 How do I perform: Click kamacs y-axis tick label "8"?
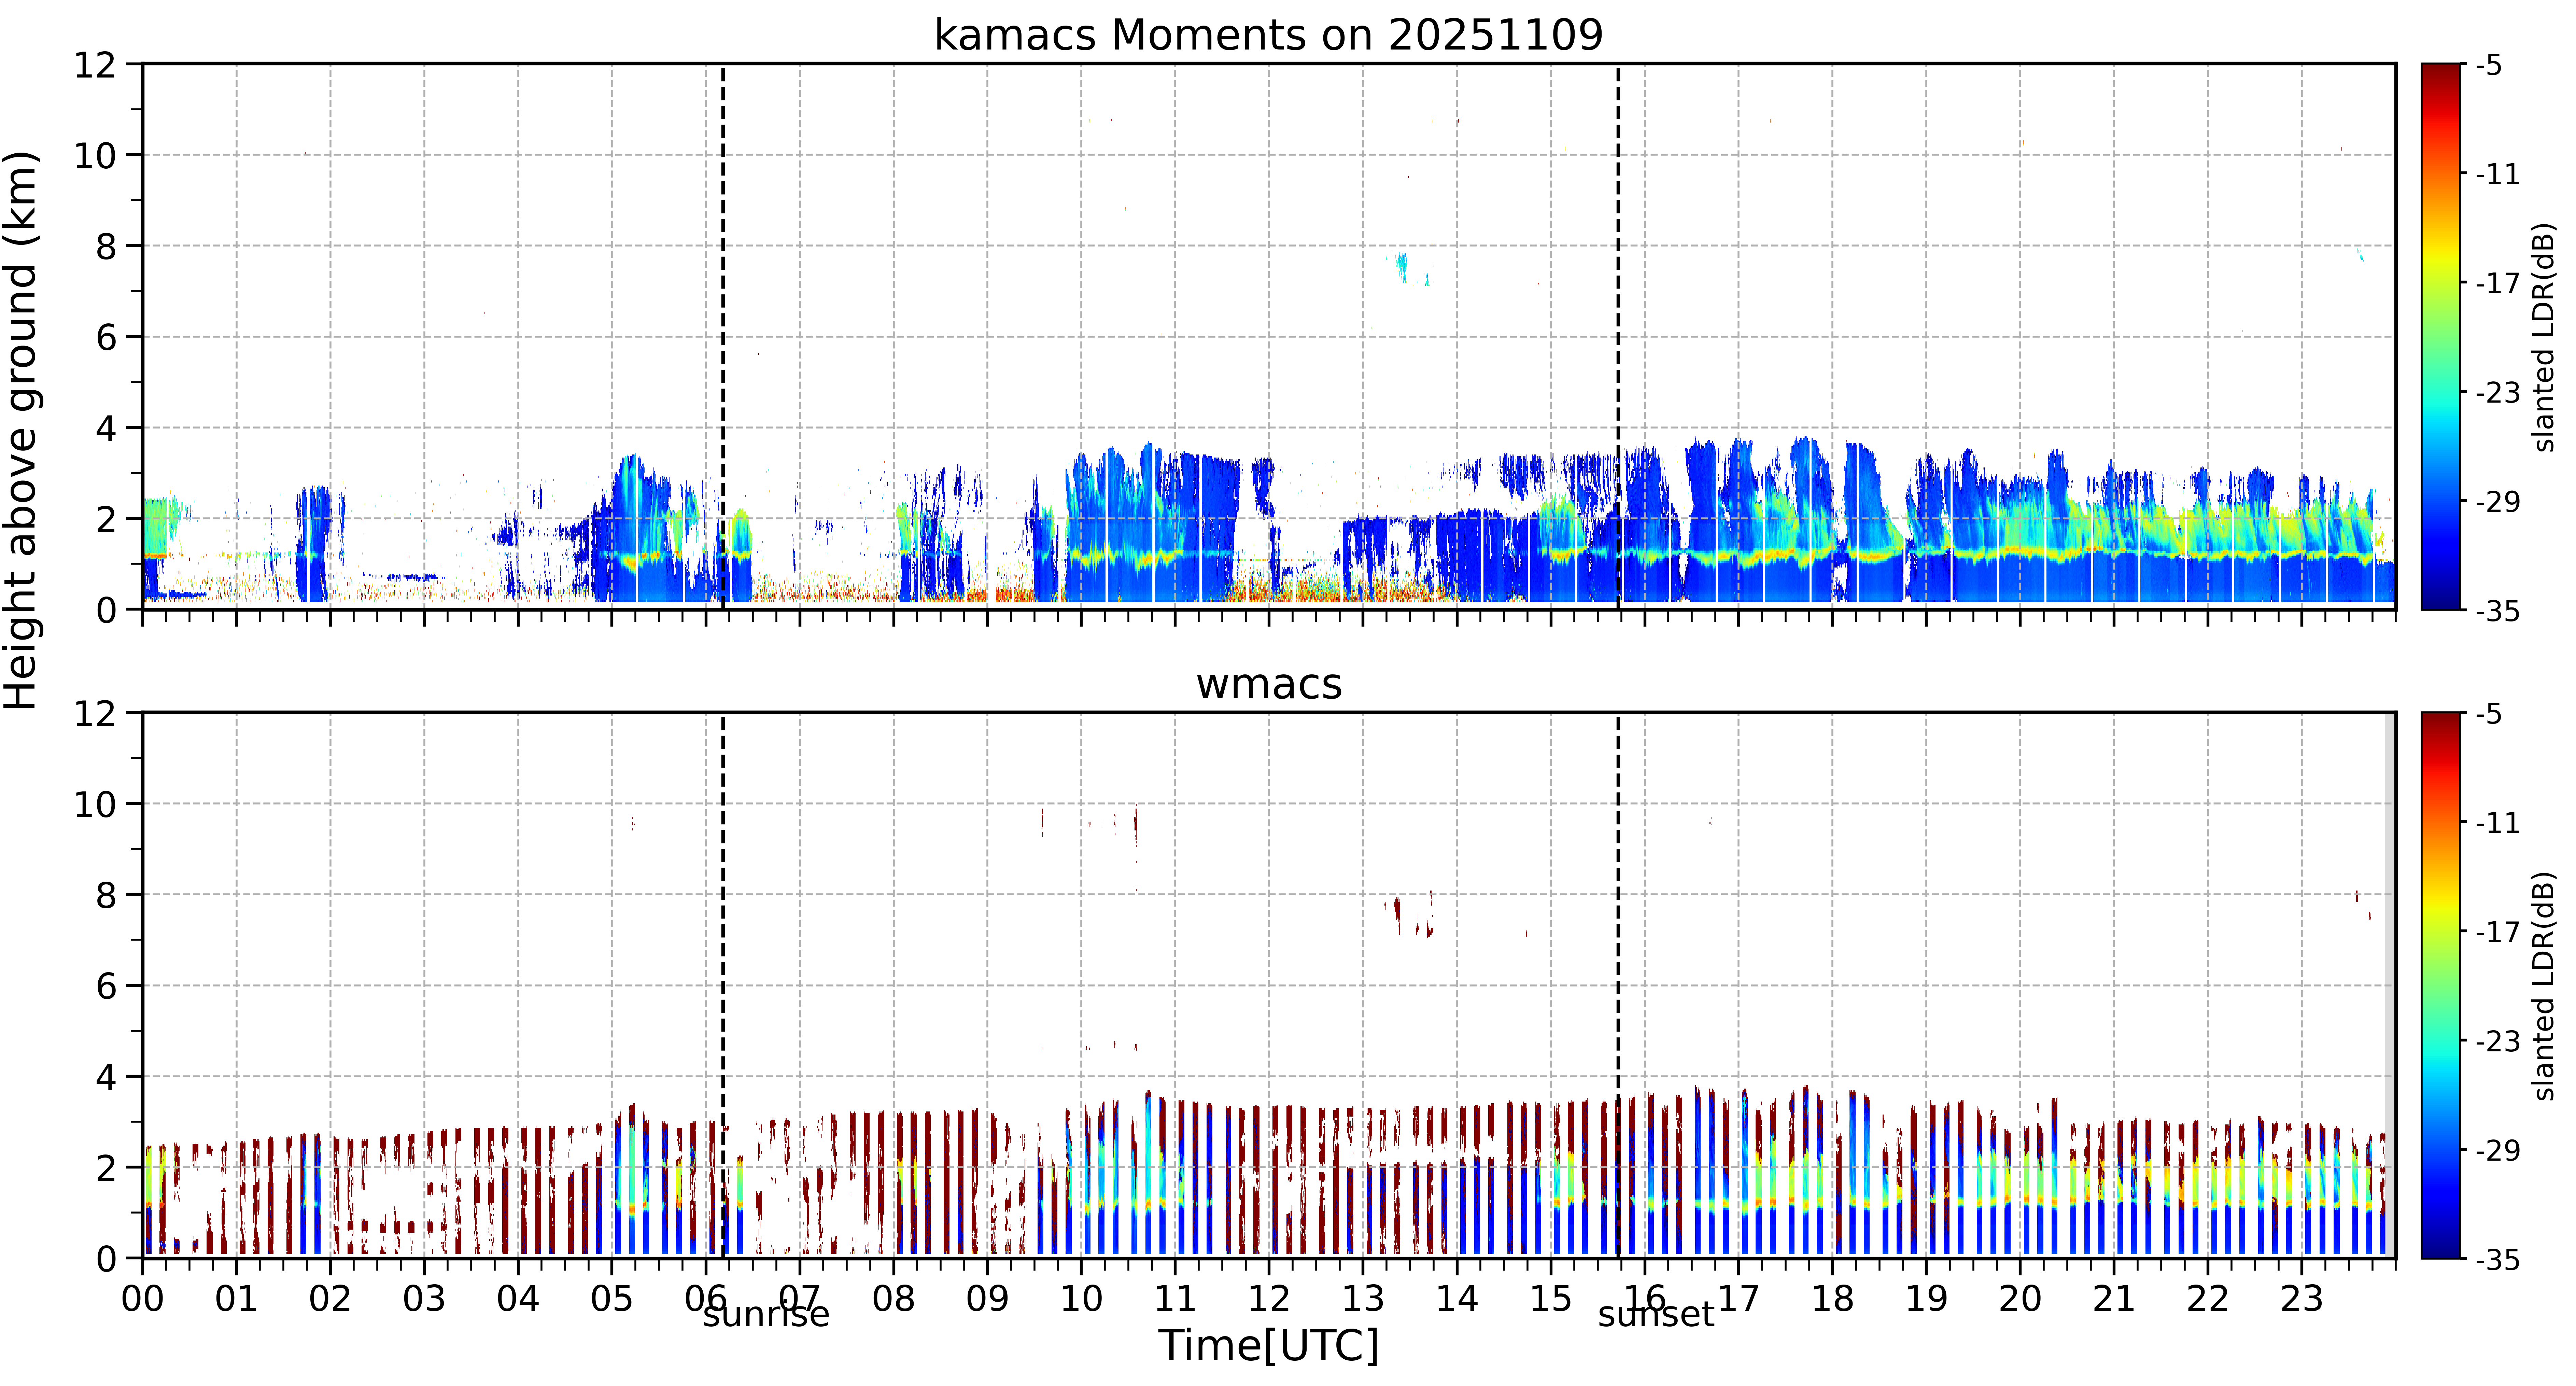coord(106,247)
